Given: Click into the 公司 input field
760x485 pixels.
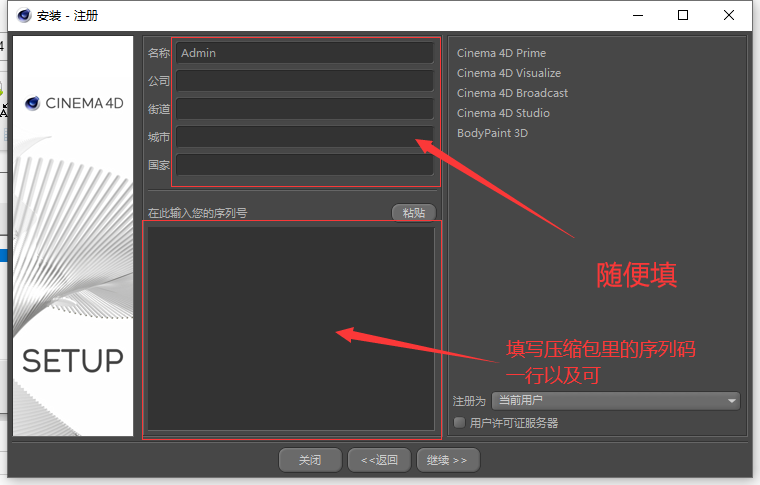Looking at the screenshot, I should [305, 81].
